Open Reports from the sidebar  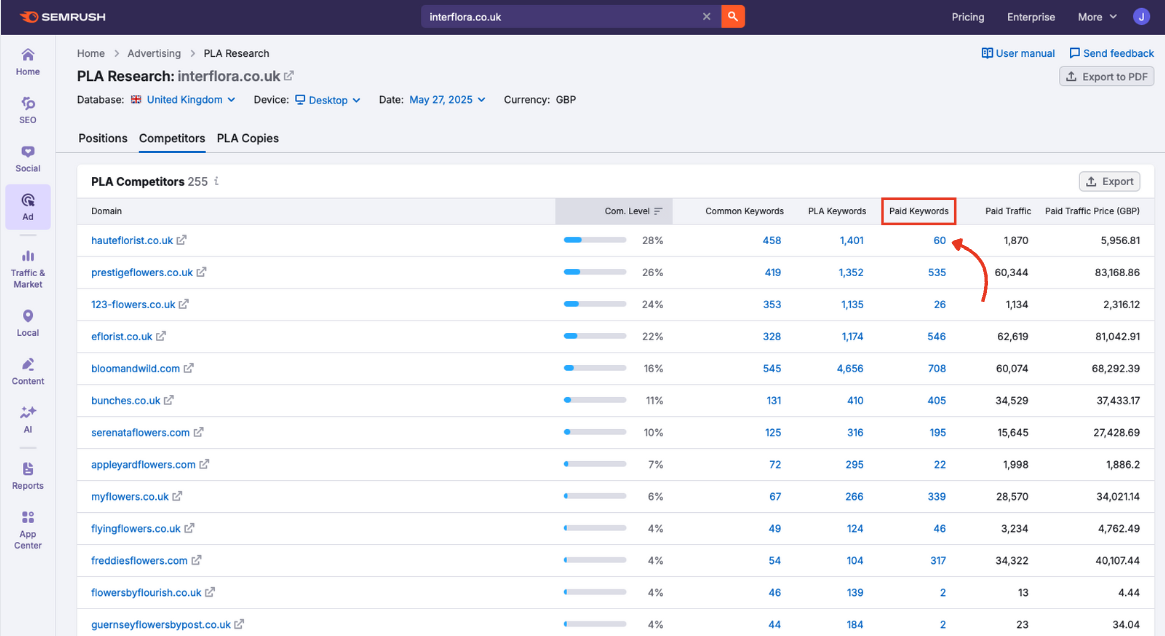[28, 475]
